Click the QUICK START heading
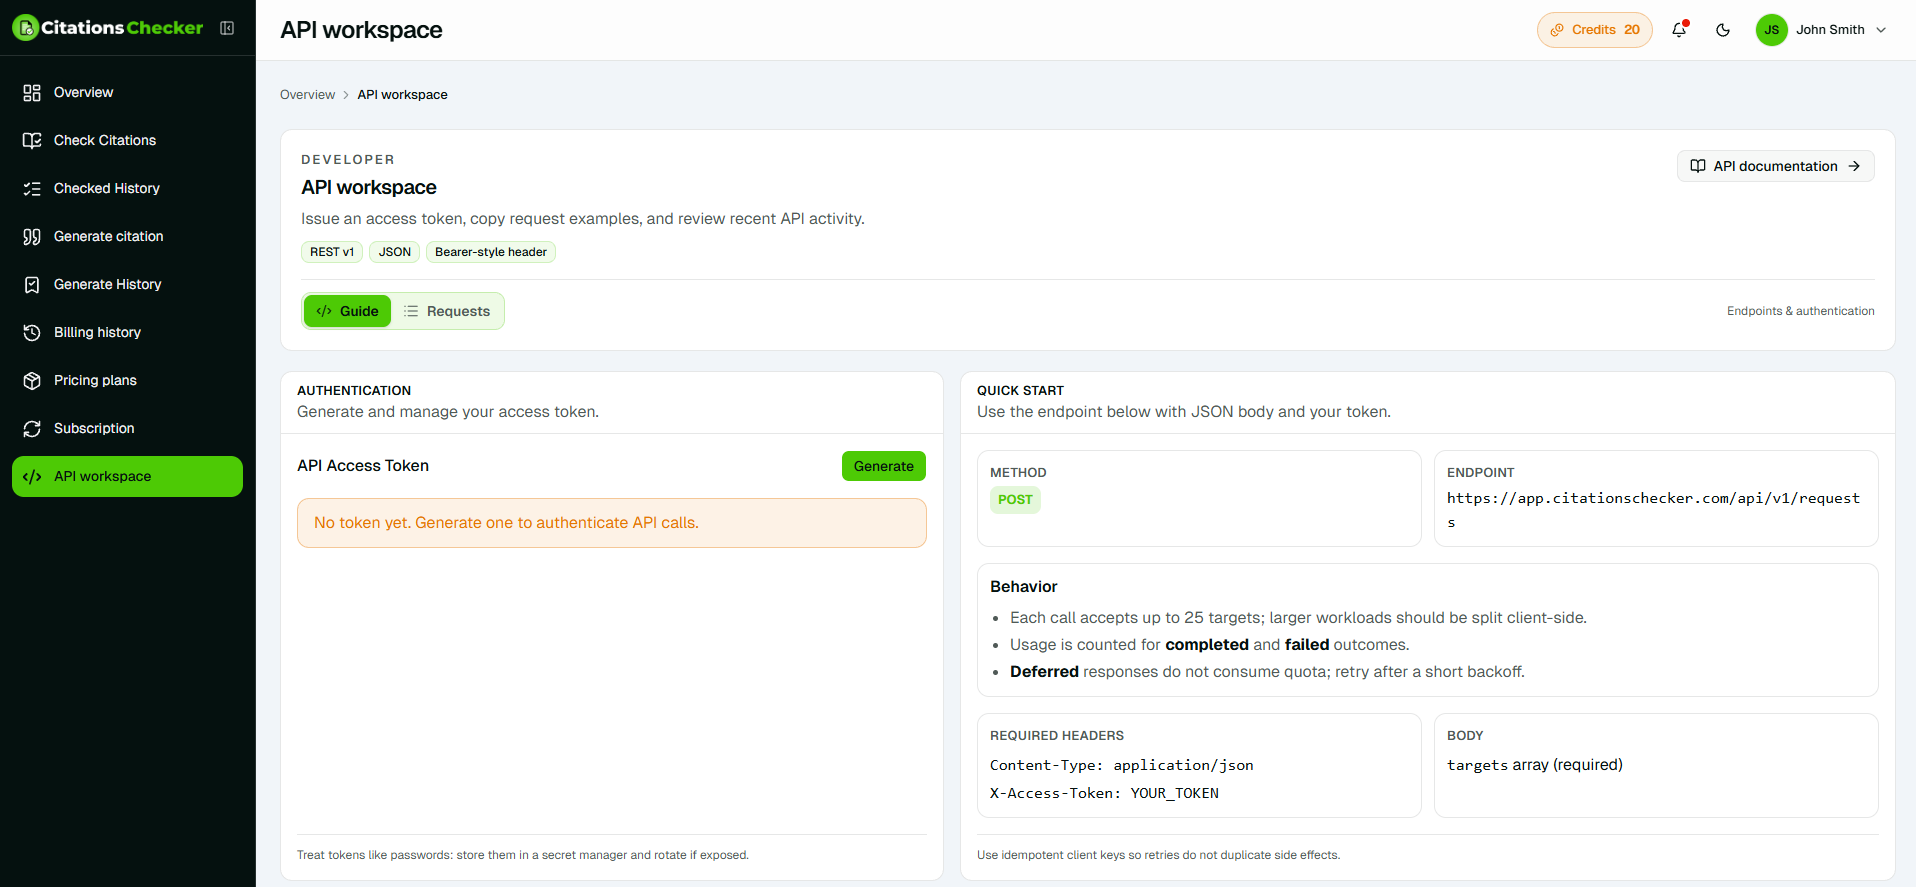This screenshot has height=887, width=1916. [1020, 391]
